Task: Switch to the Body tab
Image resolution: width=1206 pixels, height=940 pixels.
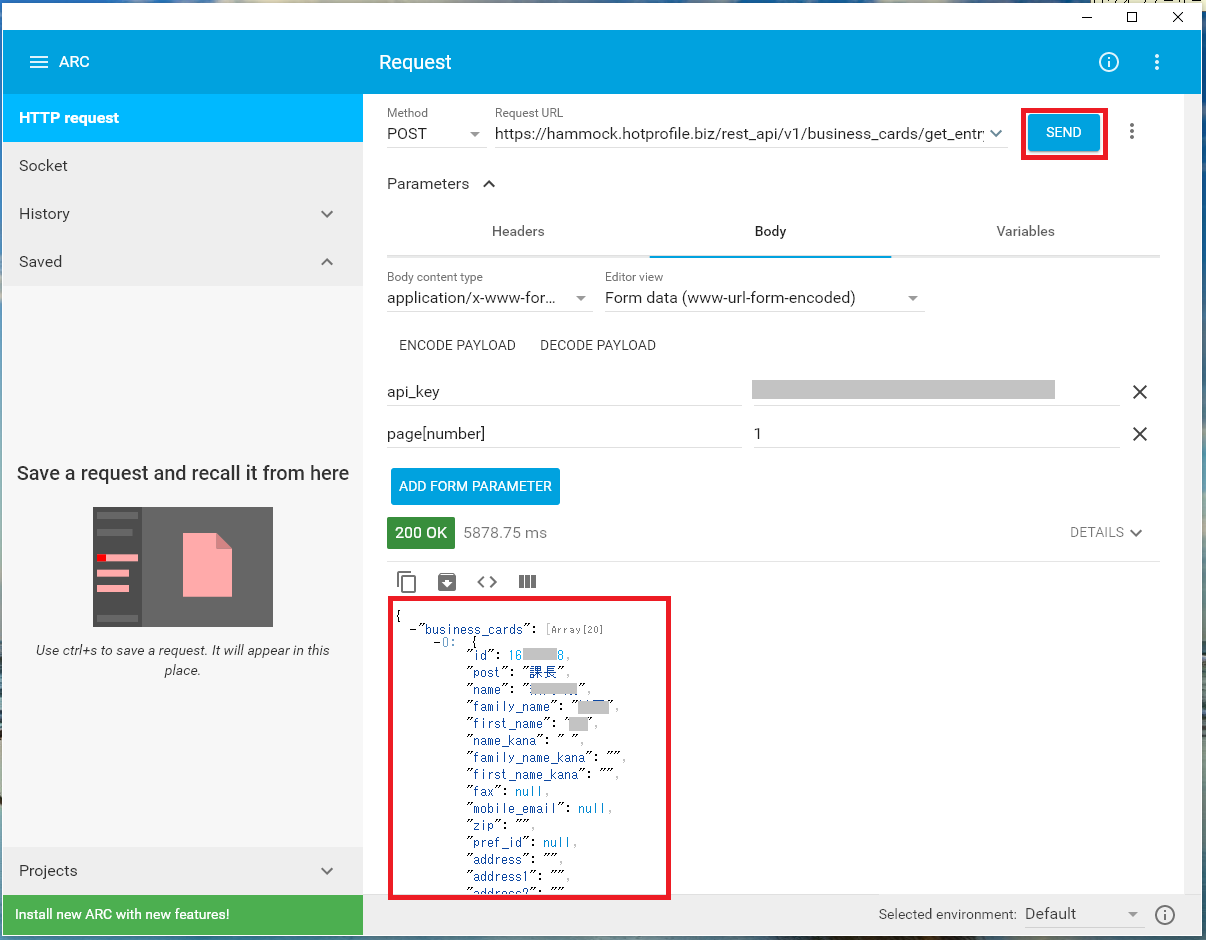Action: click(x=770, y=231)
